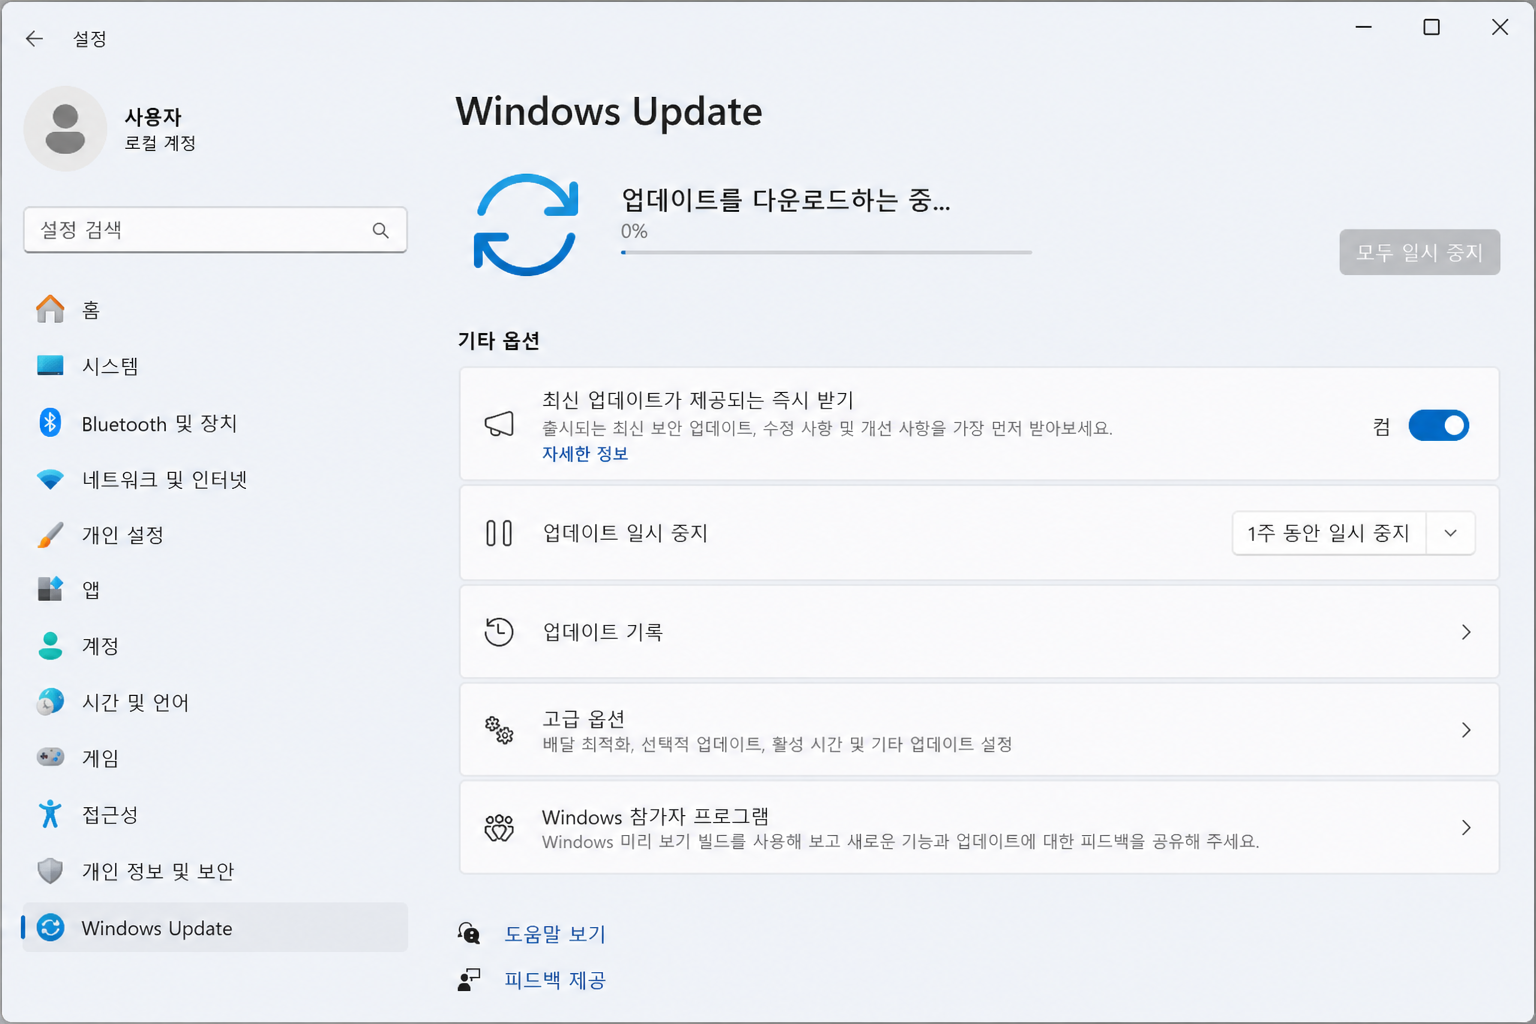Viewport: 1536px width, 1024px height.
Task: Click the advanced options gears icon
Action: tap(499, 730)
